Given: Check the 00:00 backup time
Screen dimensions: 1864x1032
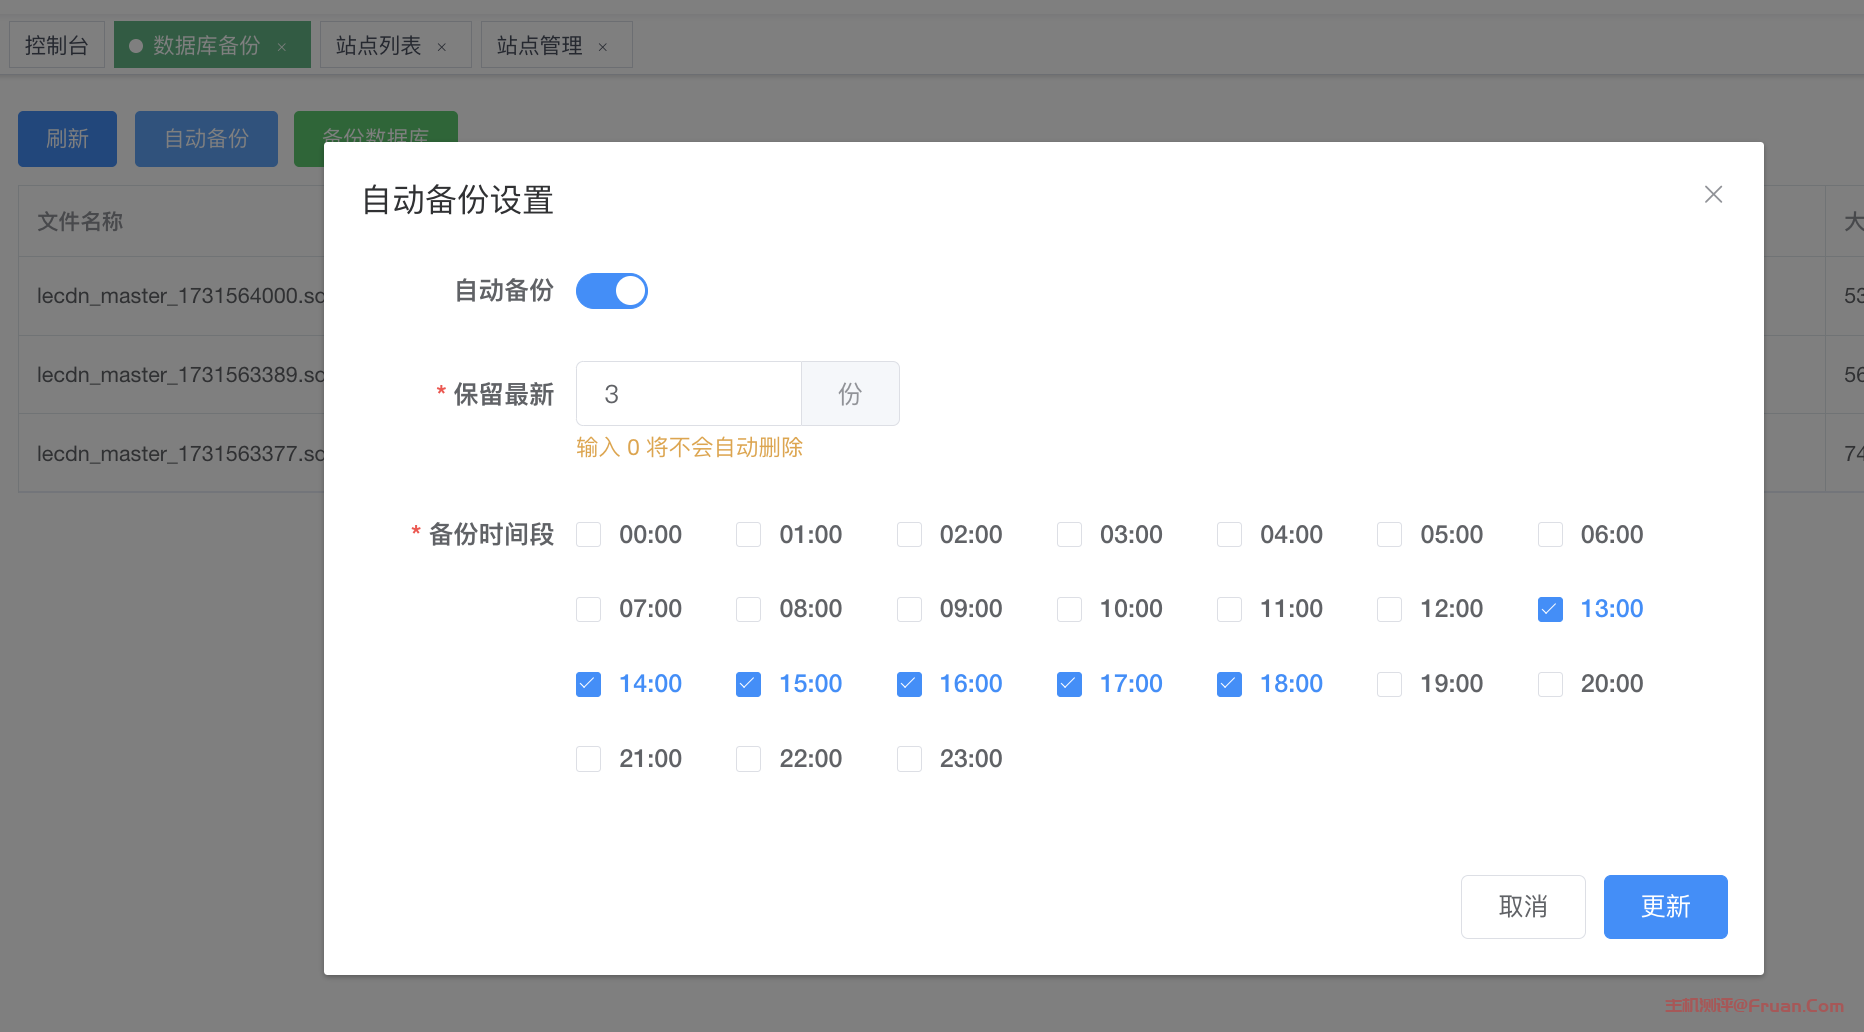Looking at the screenshot, I should (x=589, y=535).
